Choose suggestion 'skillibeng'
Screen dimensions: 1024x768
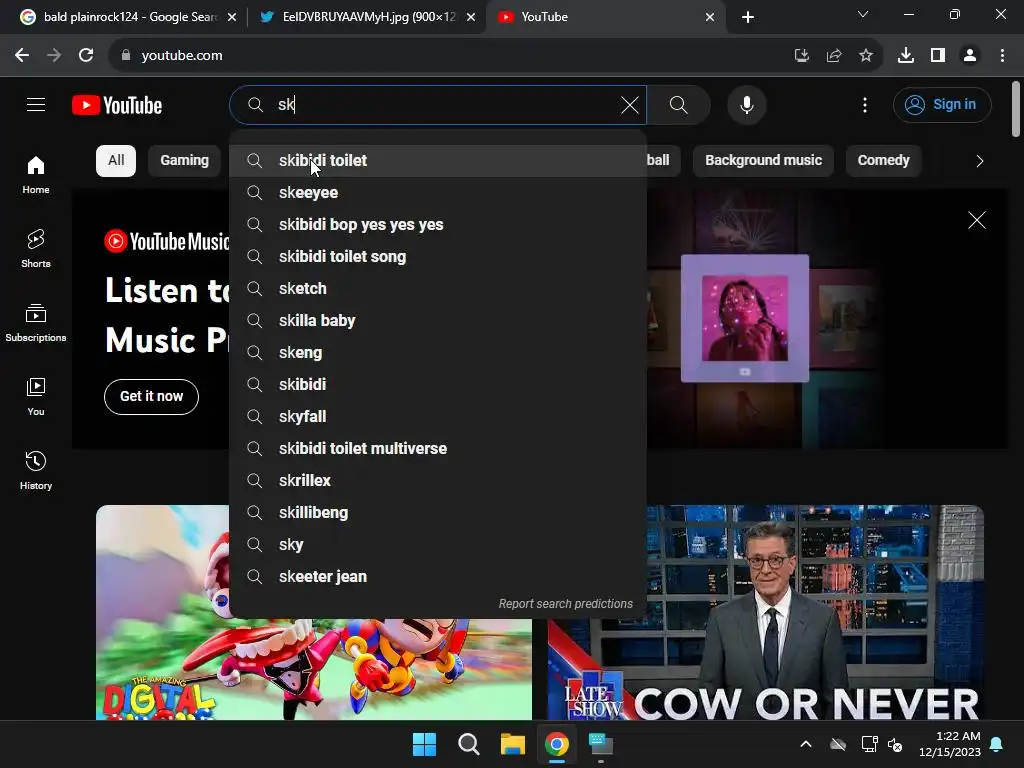point(438,513)
